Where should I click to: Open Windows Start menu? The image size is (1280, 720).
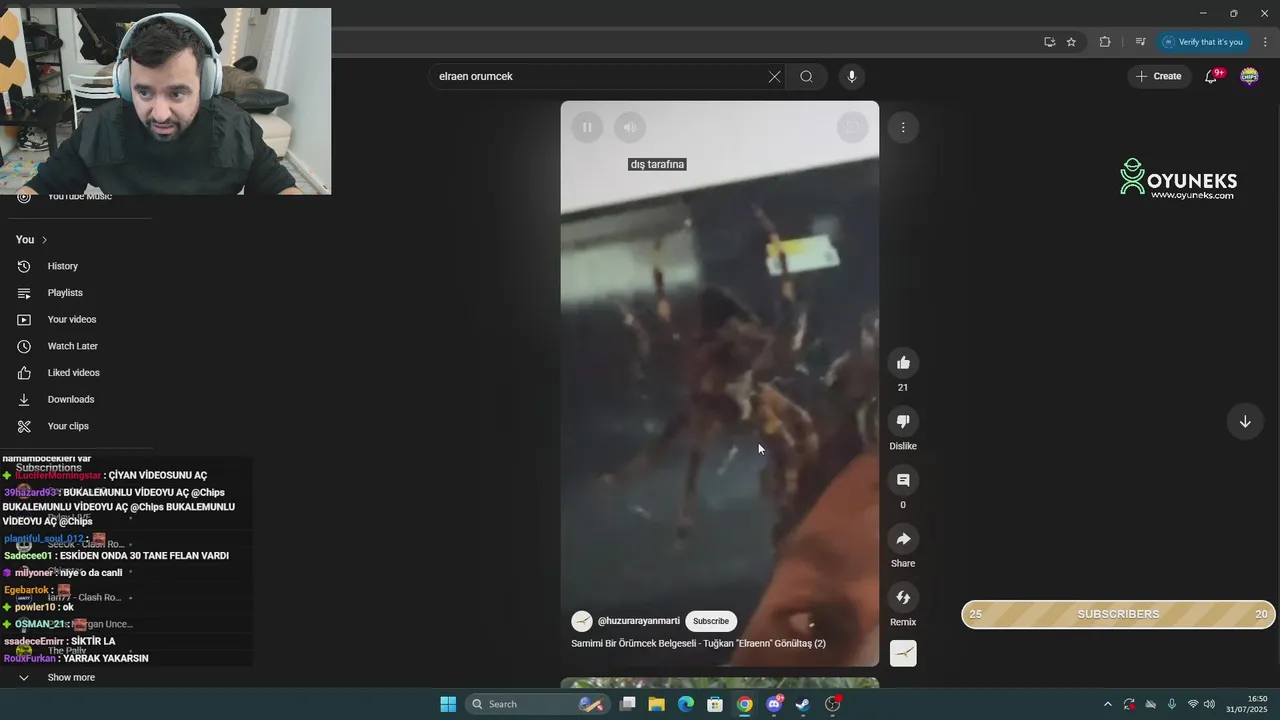[448, 704]
